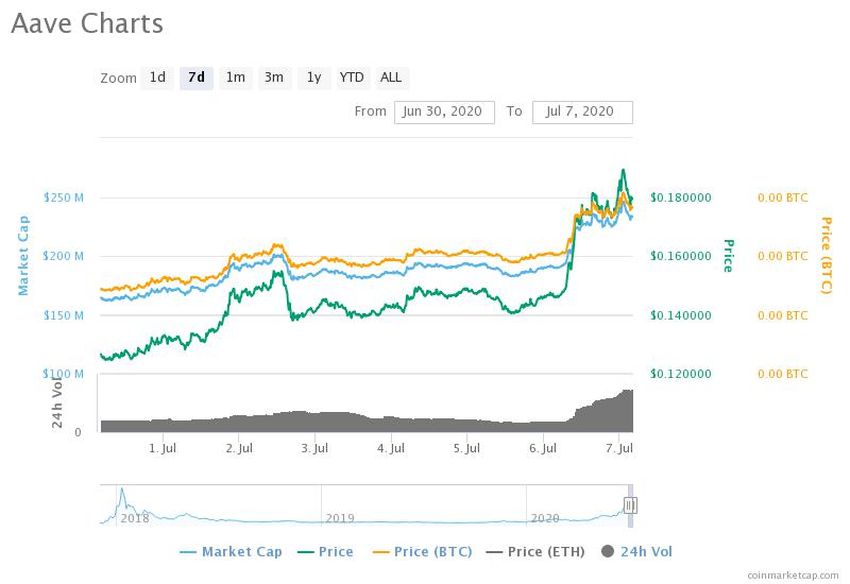Select the YTD zoom range
This screenshot has width=850, height=584.
(352, 77)
